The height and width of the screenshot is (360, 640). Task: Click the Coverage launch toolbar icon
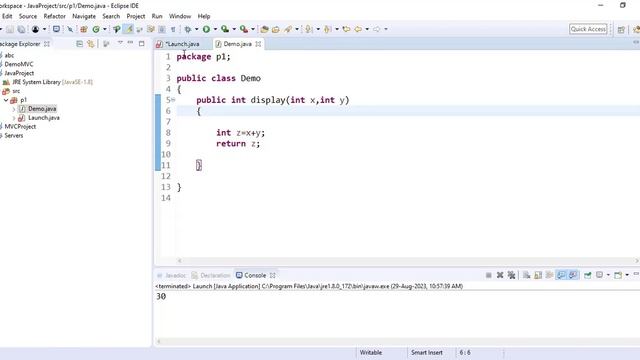pyautogui.click(x=225, y=29)
